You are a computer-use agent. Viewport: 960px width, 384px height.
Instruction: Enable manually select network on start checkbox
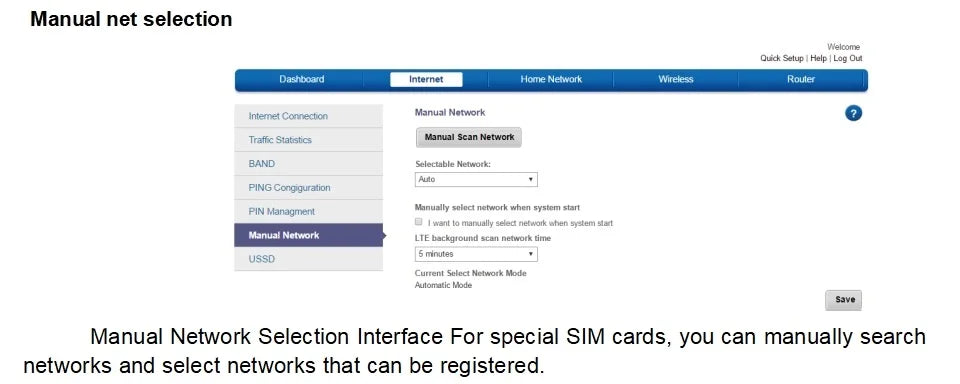(x=419, y=222)
